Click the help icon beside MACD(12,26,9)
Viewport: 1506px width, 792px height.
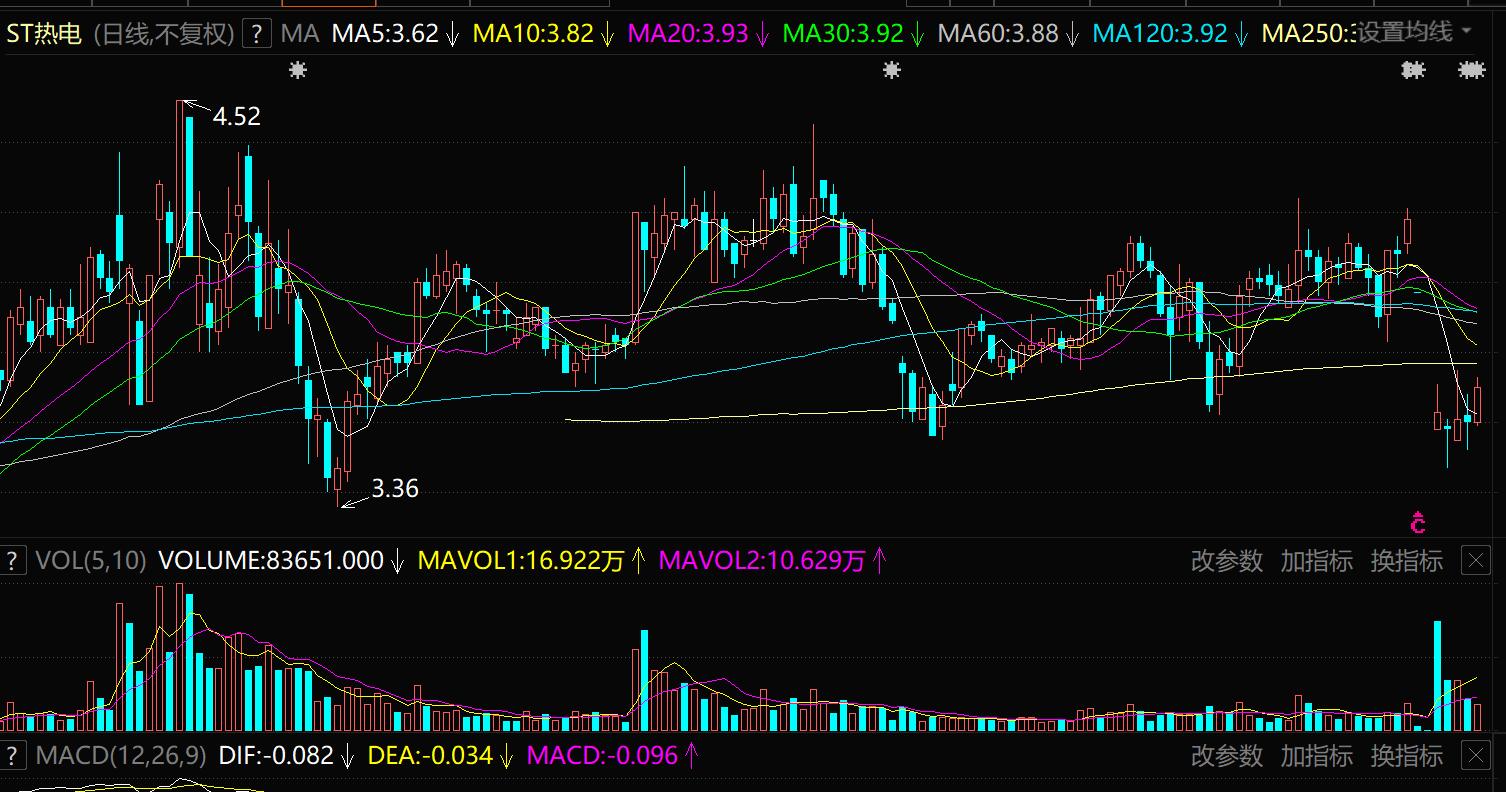pyautogui.click(x=12, y=755)
